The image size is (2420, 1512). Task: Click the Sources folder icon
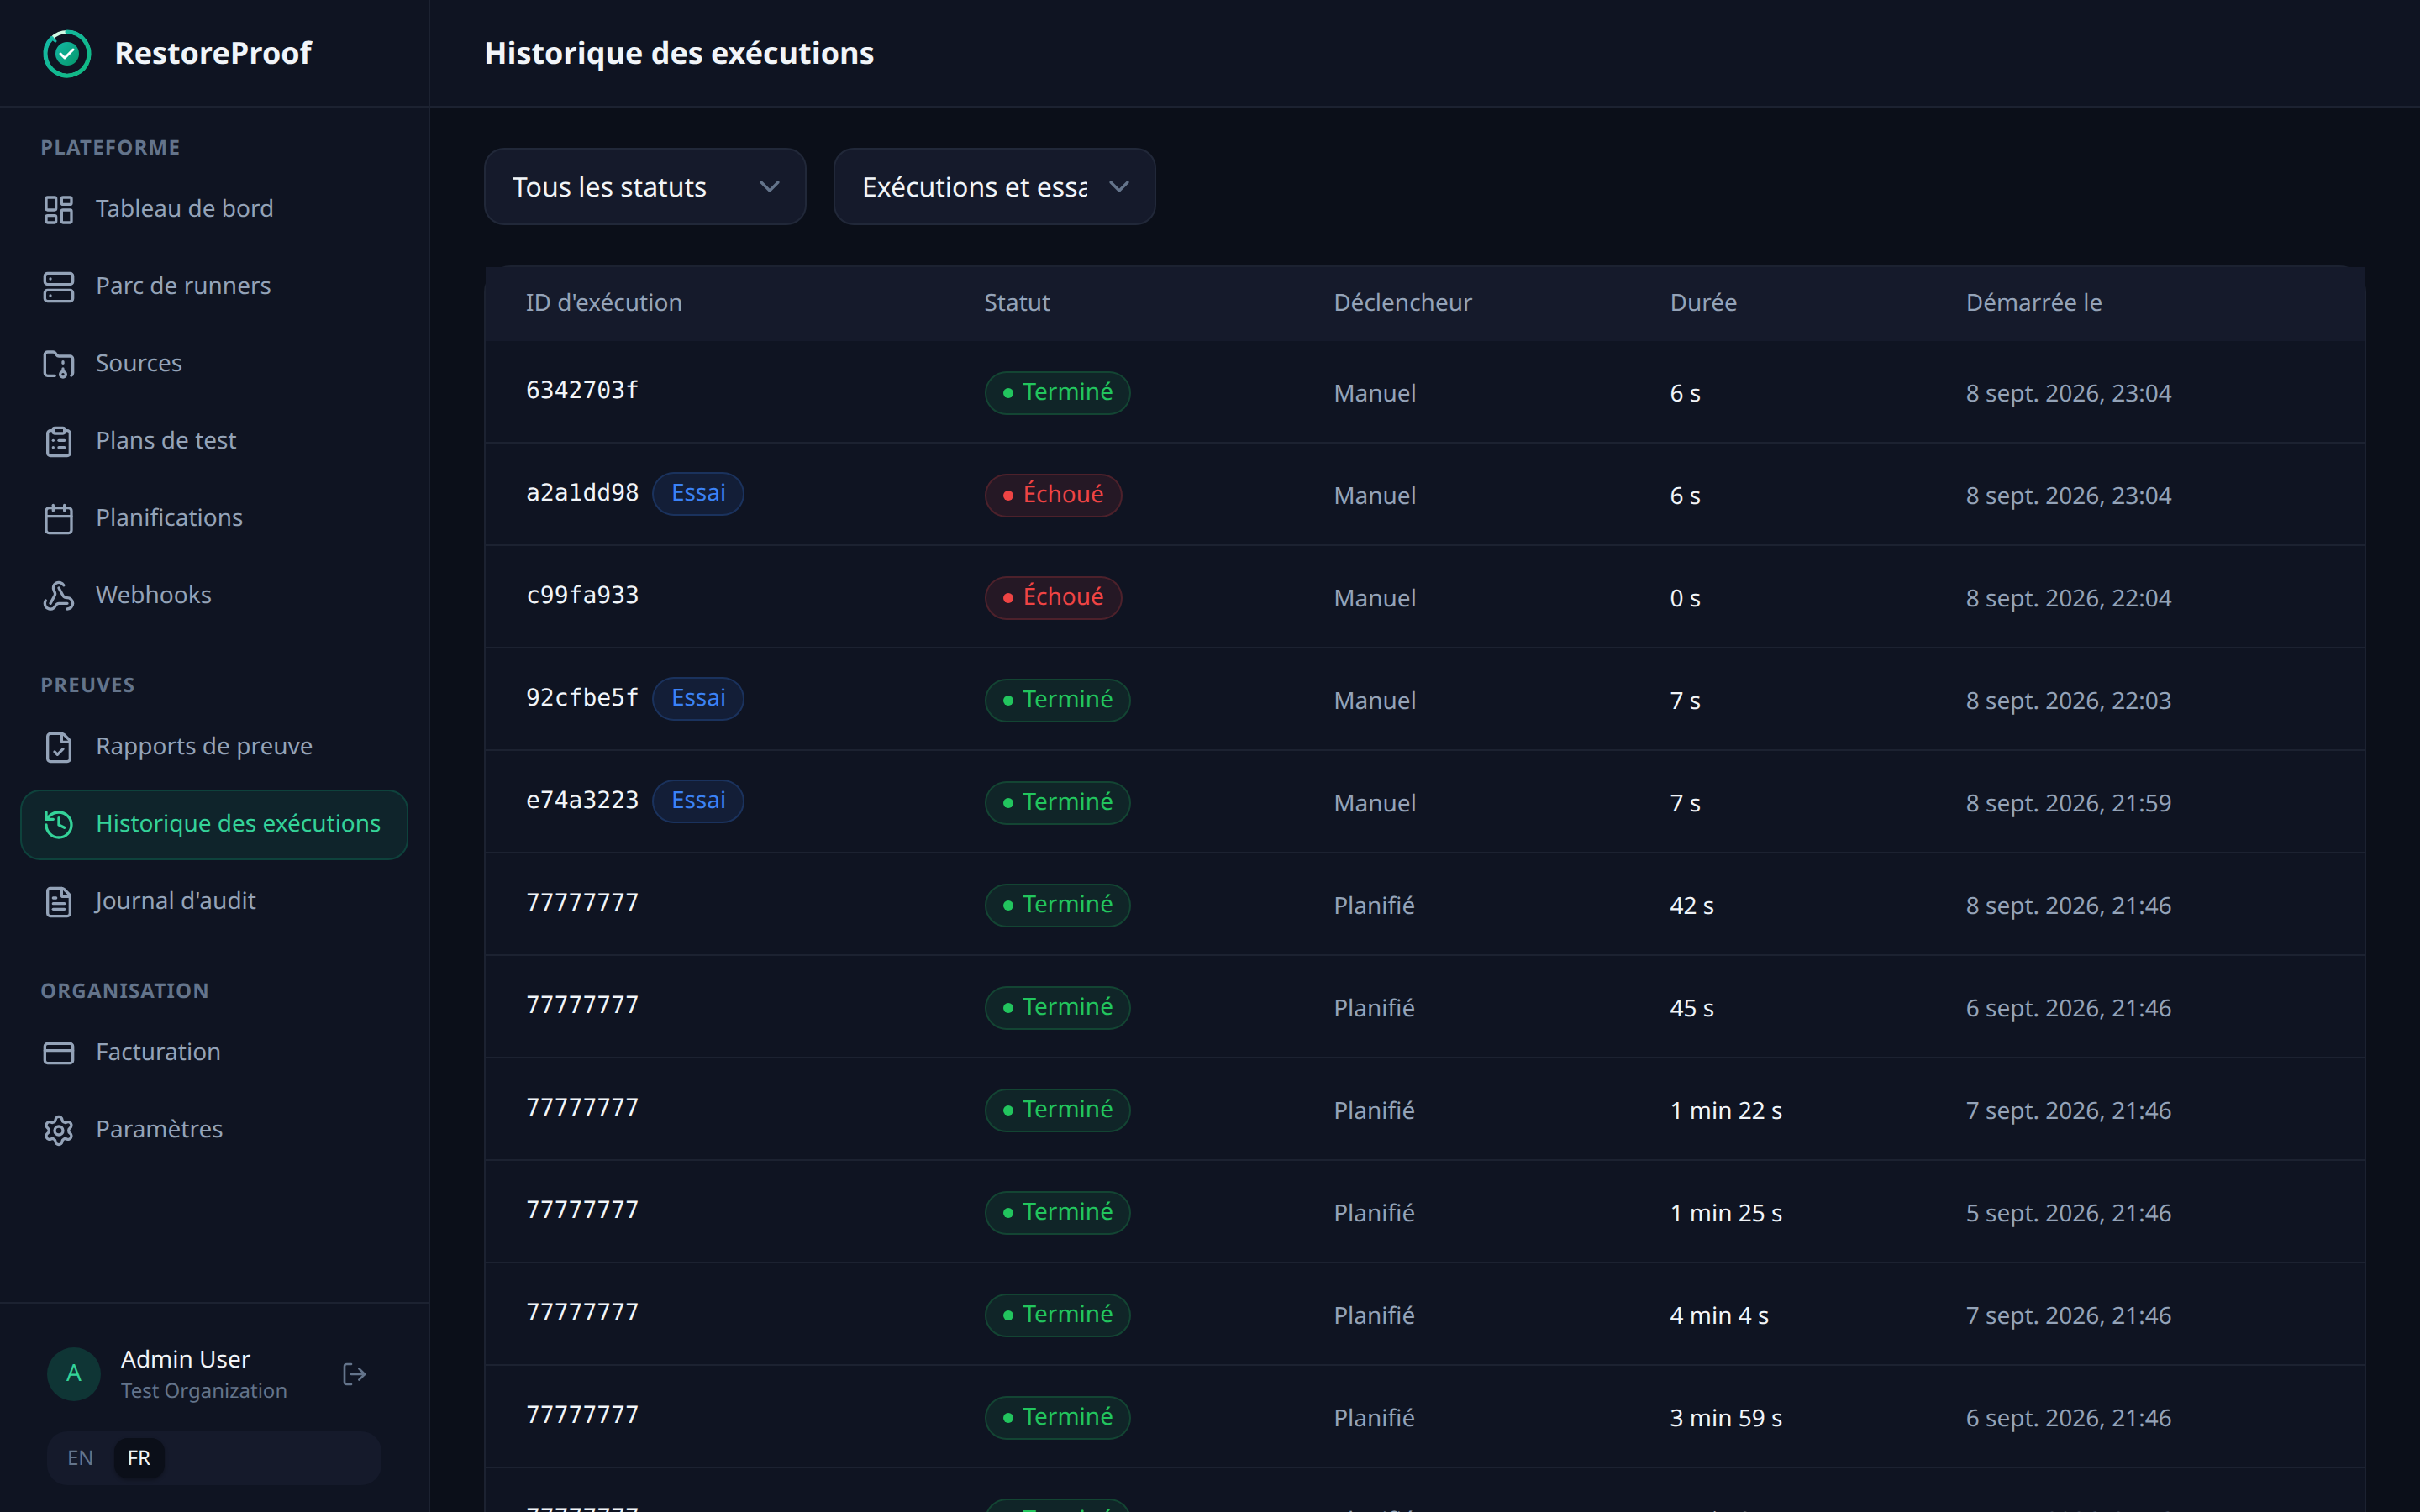point(59,364)
